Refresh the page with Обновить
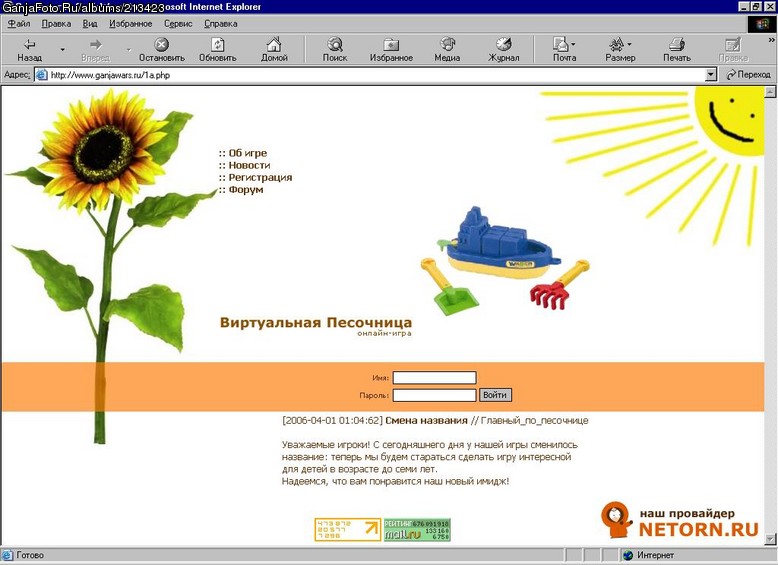 pos(217,49)
